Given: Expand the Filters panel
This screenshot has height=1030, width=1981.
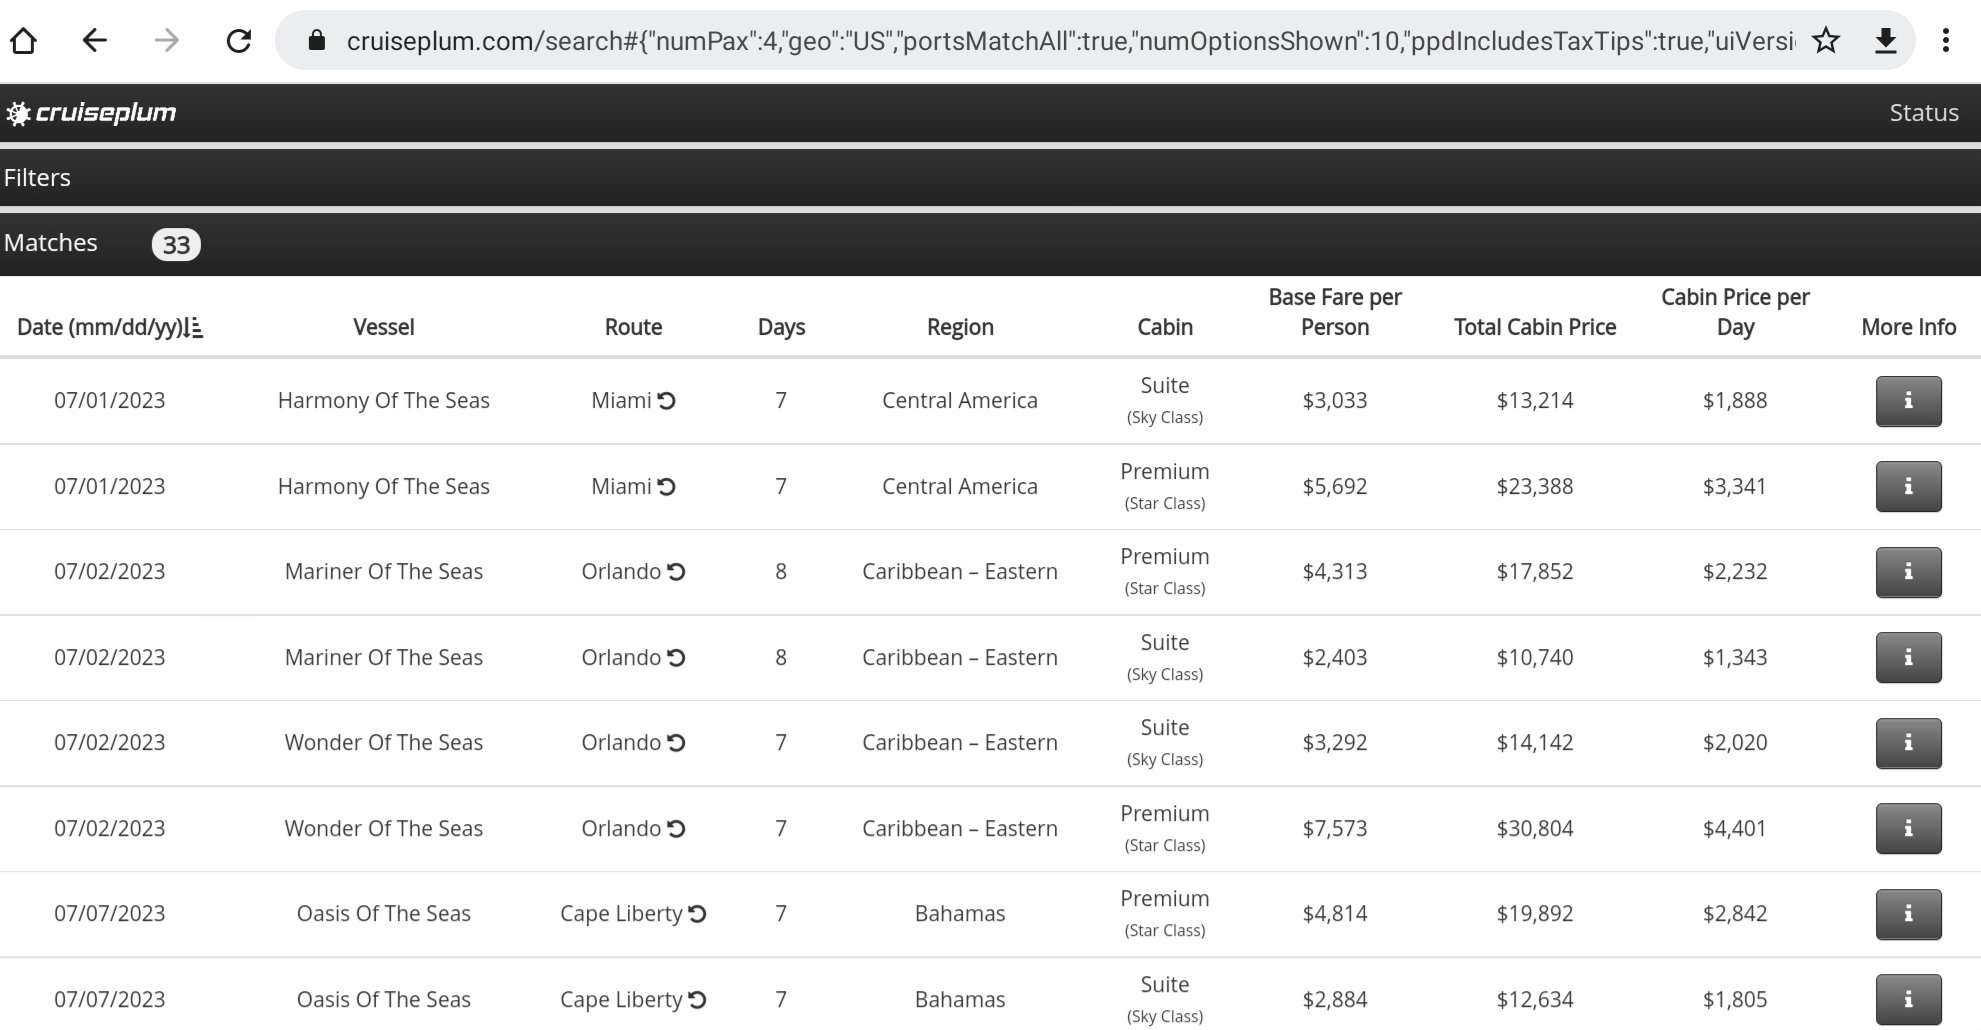Looking at the screenshot, I should [x=990, y=178].
